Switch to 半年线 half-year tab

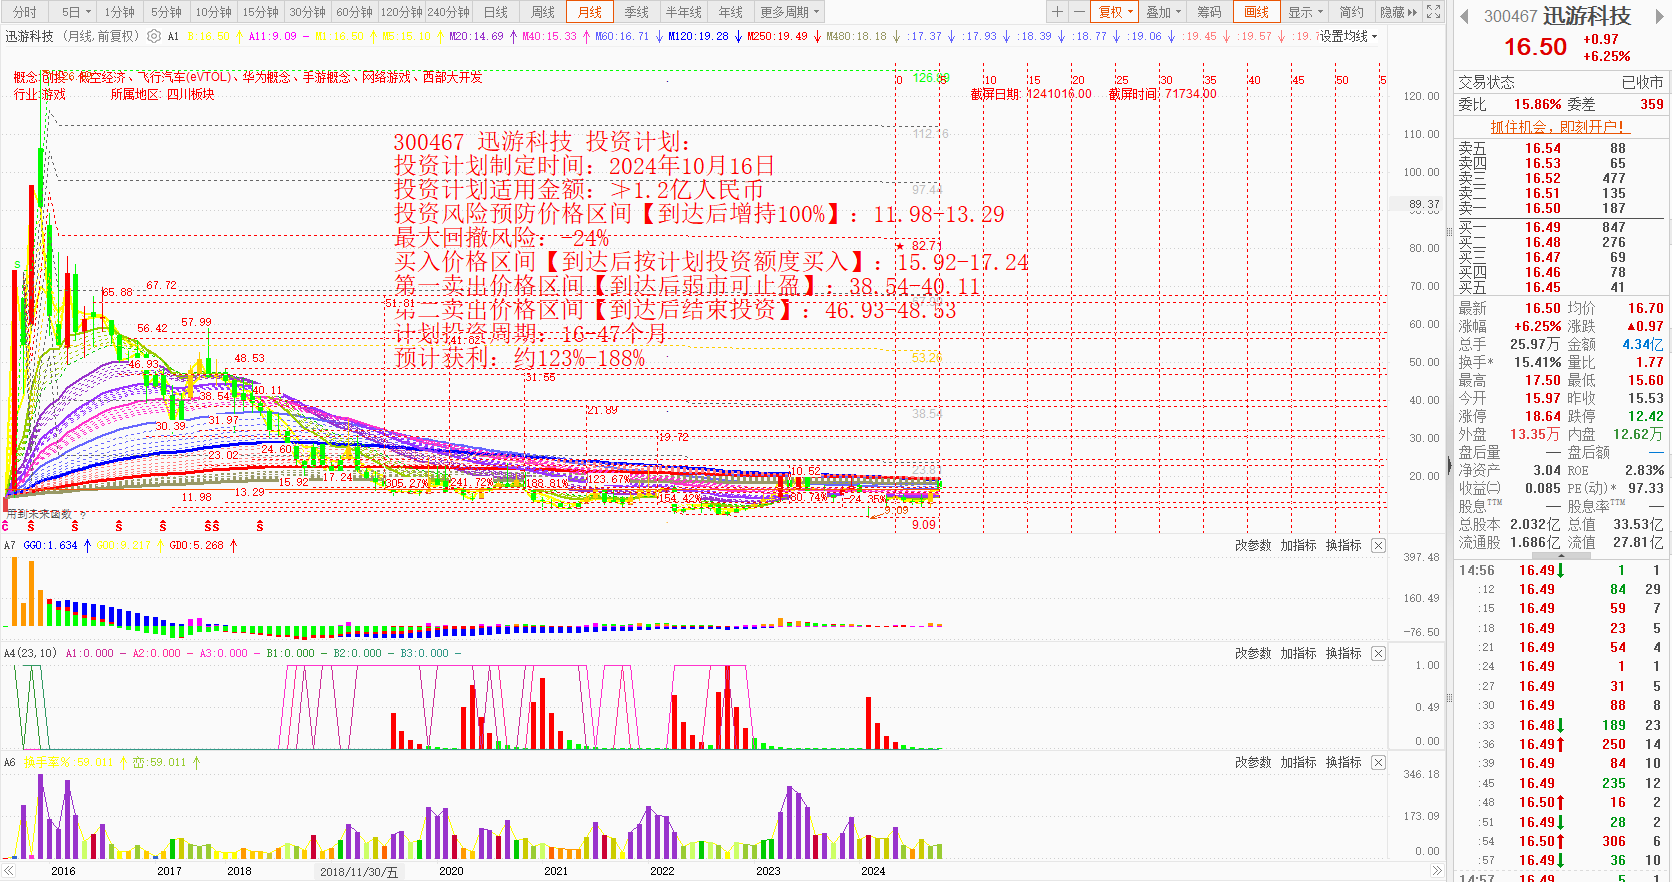683,12
